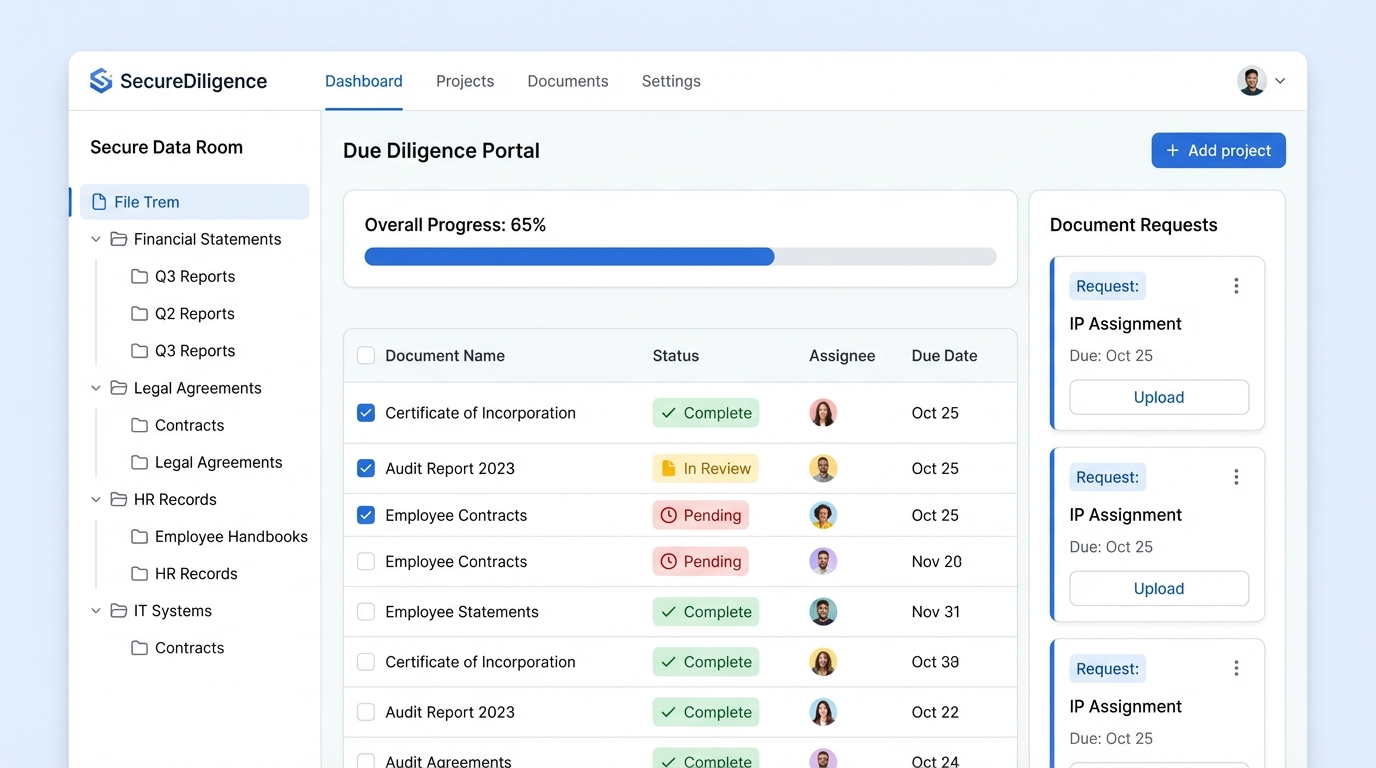This screenshot has width=1376, height=768.
Task: Click the Add project button
Action: 1218,151
